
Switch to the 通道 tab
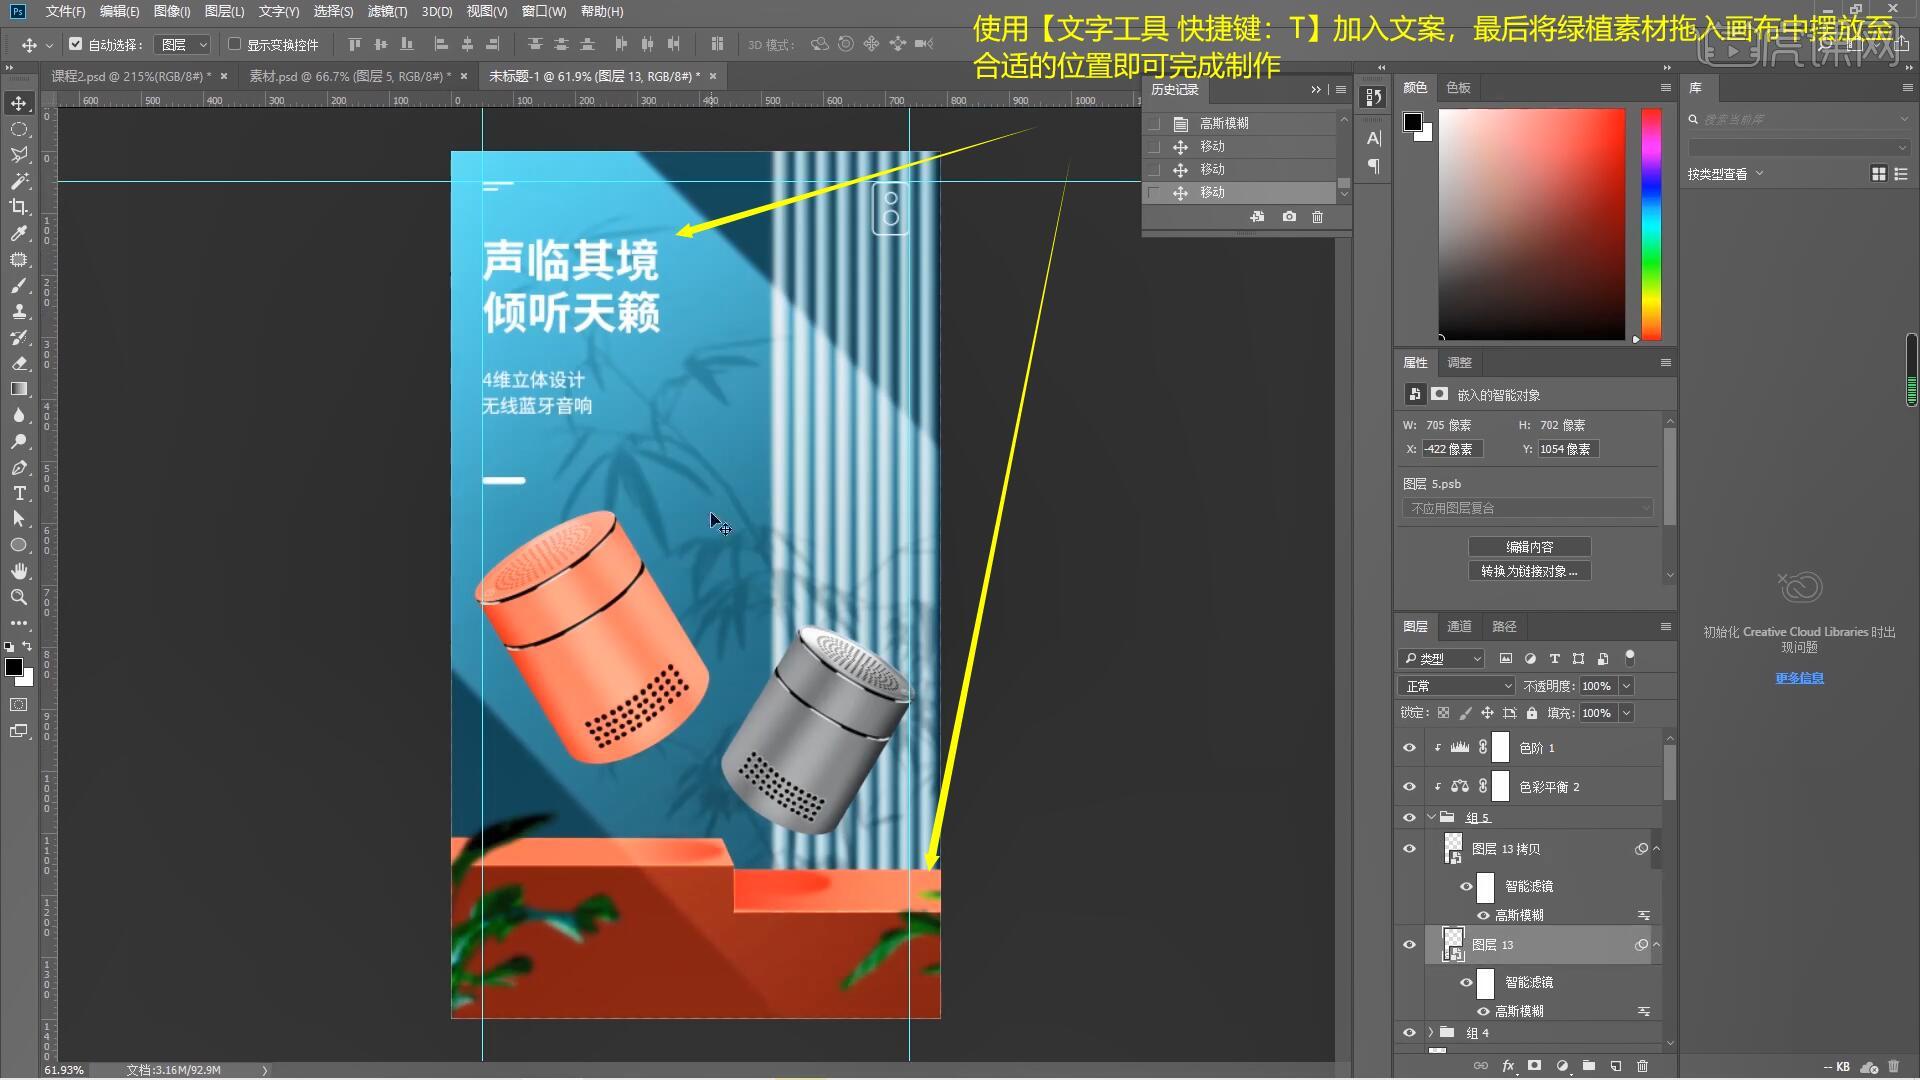click(x=1459, y=626)
